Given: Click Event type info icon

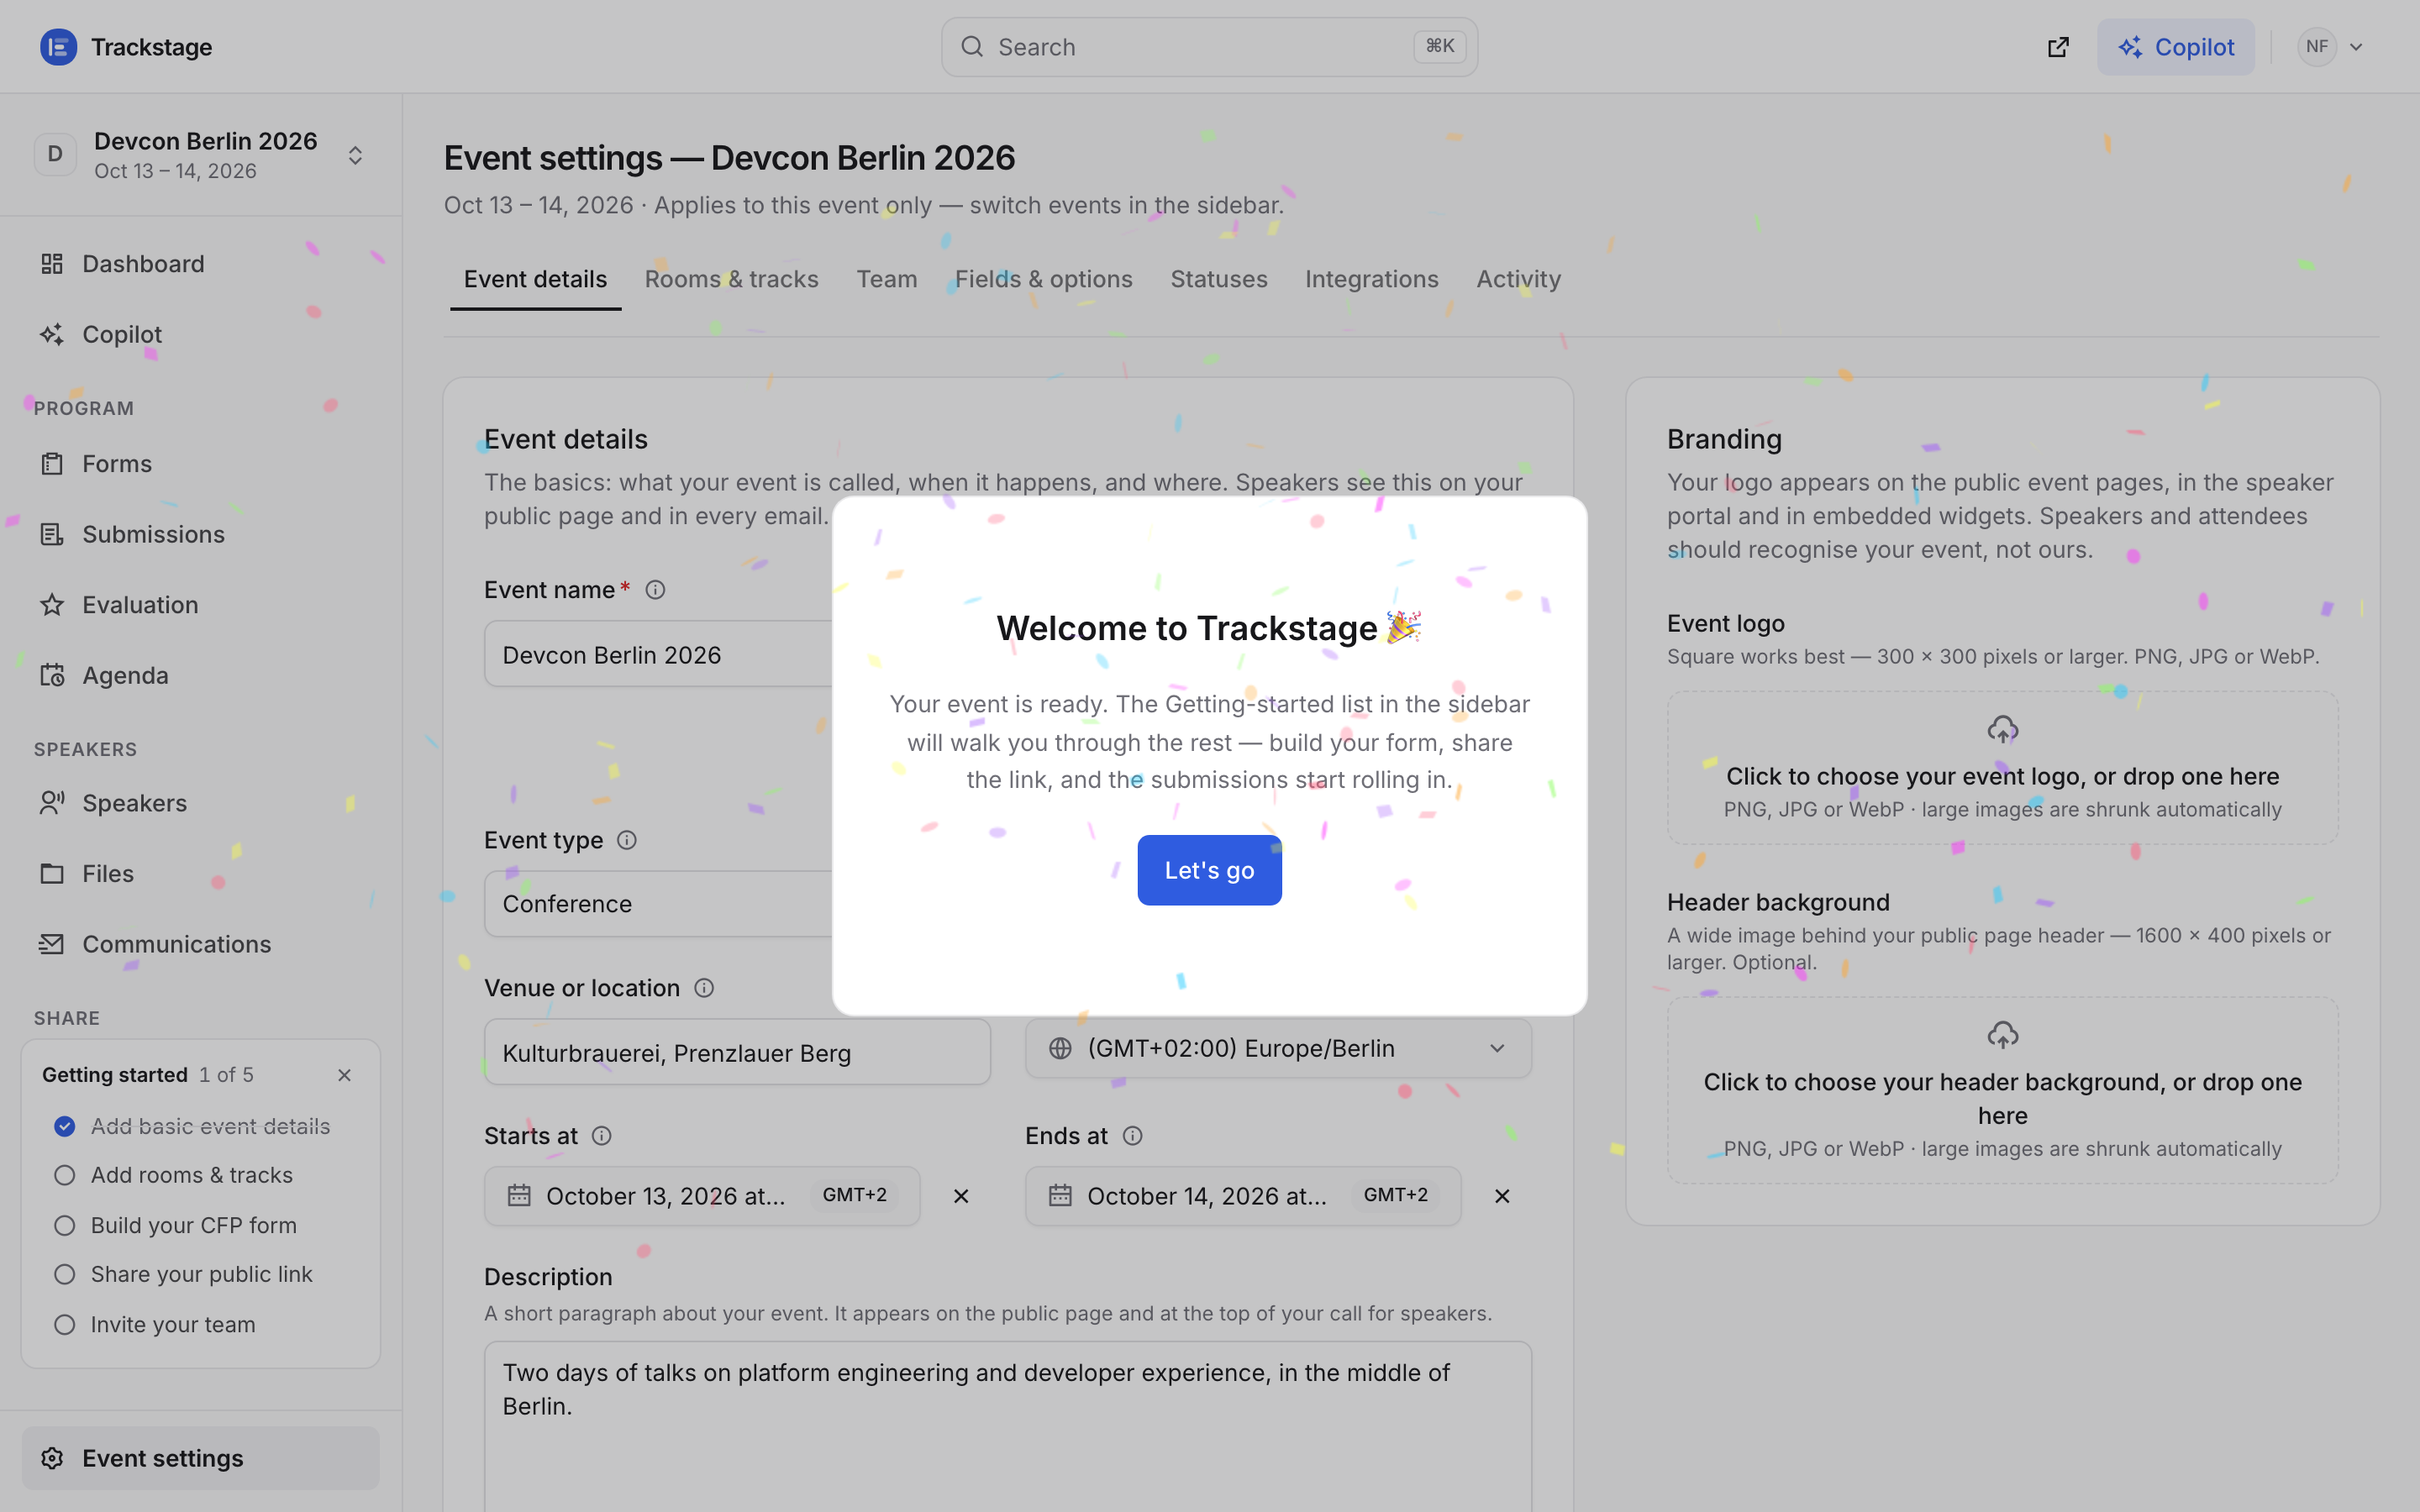Looking at the screenshot, I should (626, 840).
